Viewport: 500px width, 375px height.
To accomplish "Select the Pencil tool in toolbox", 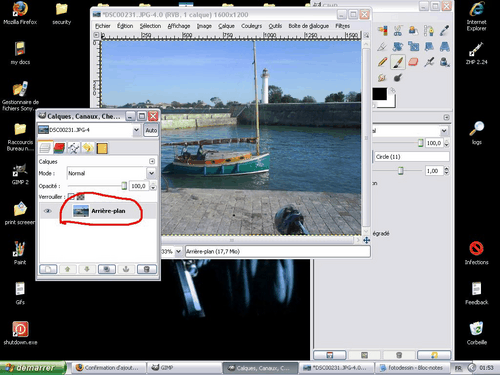I will [x=382, y=62].
